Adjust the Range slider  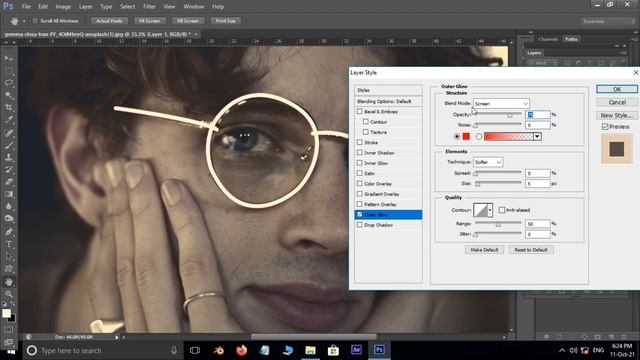click(x=498, y=224)
